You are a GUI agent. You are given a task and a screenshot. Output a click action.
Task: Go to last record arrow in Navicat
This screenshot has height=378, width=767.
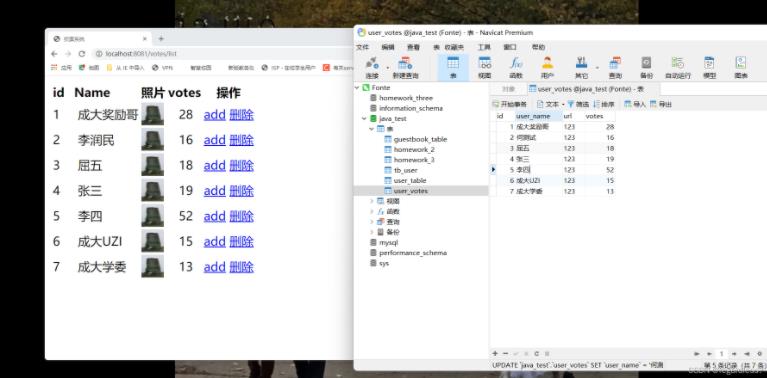click(x=746, y=353)
